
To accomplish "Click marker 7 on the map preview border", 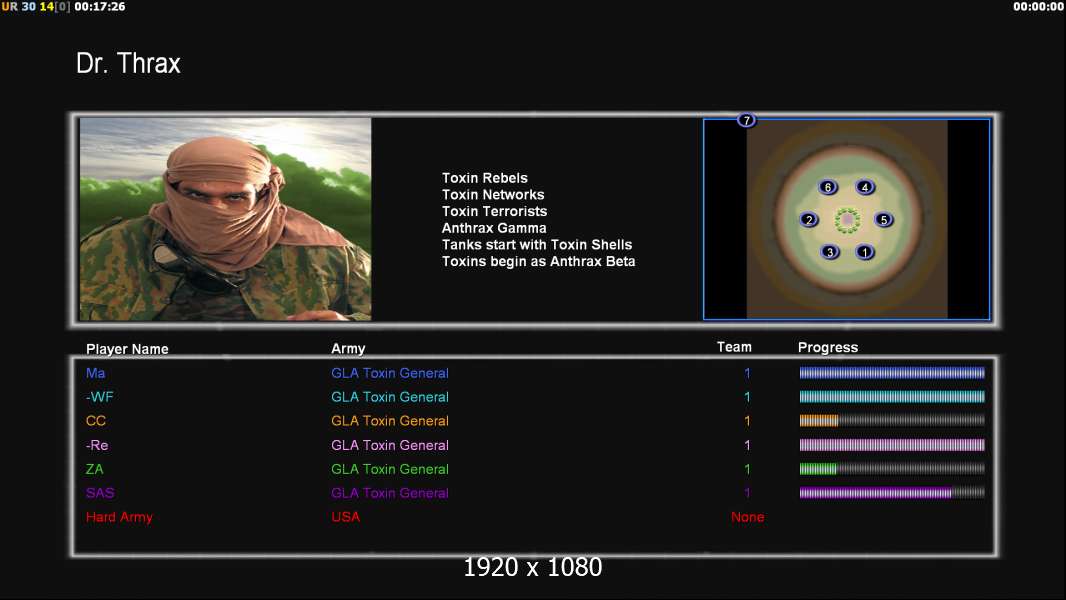I will (746, 120).
